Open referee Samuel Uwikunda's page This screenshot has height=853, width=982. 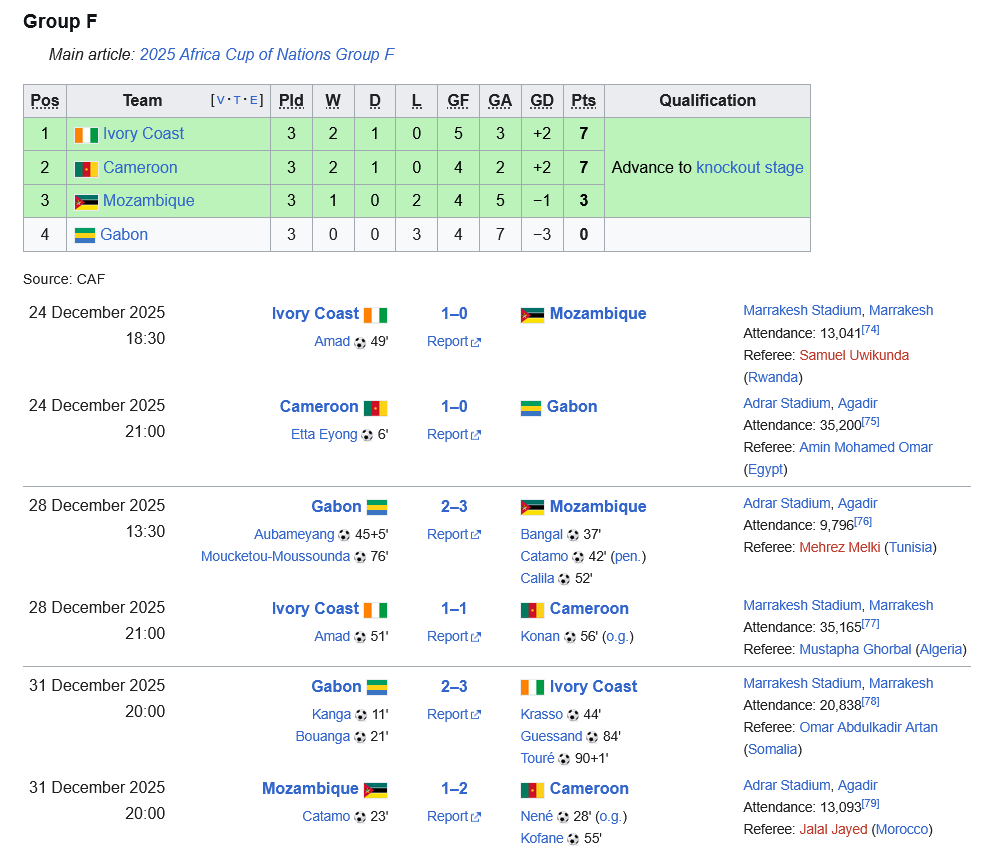click(x=853, y=355)
